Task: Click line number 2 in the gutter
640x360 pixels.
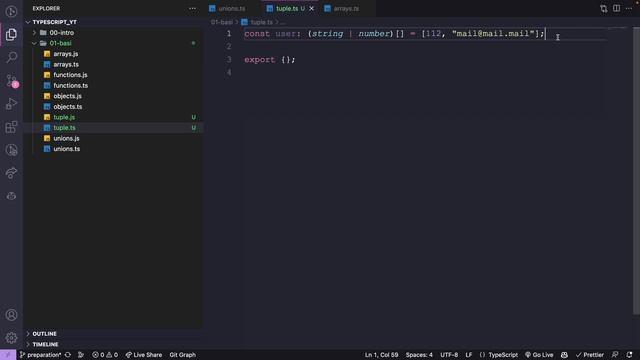Action: pos(229,47)
